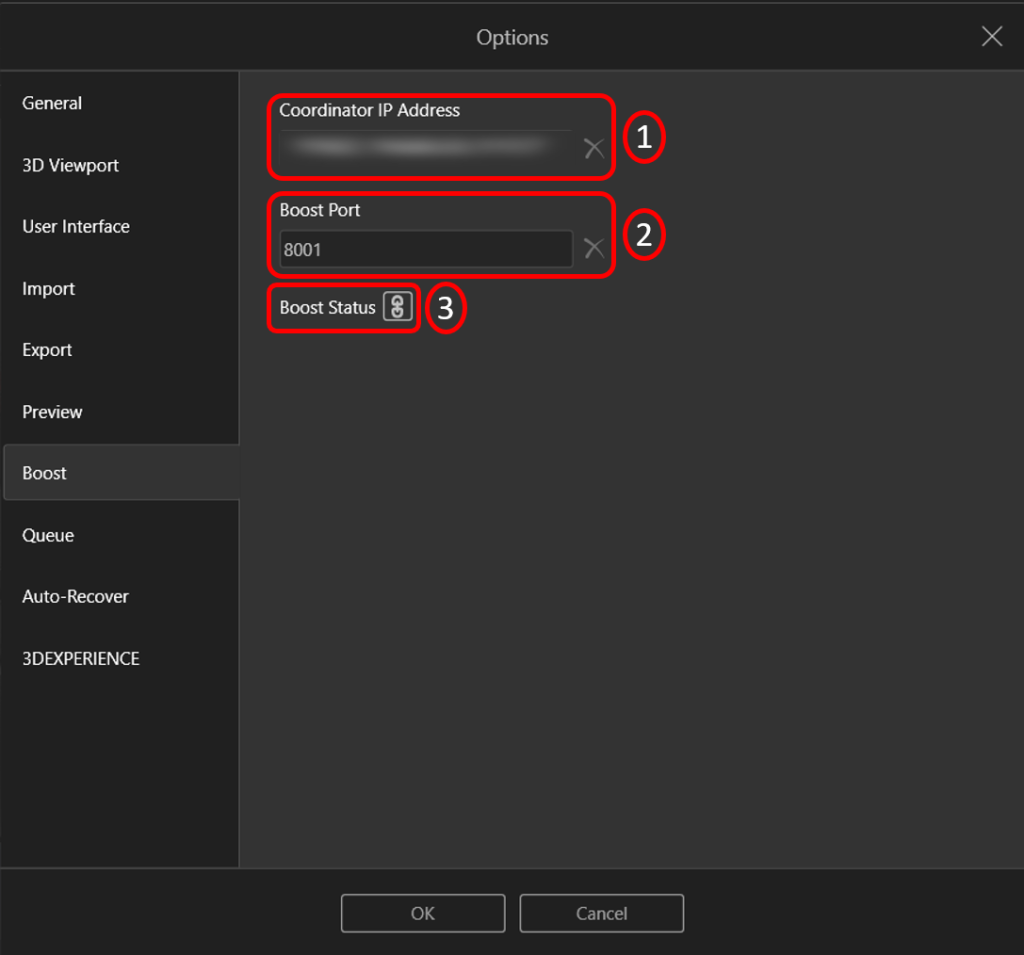Click the numbered callout circle 2

pos(644,235)
